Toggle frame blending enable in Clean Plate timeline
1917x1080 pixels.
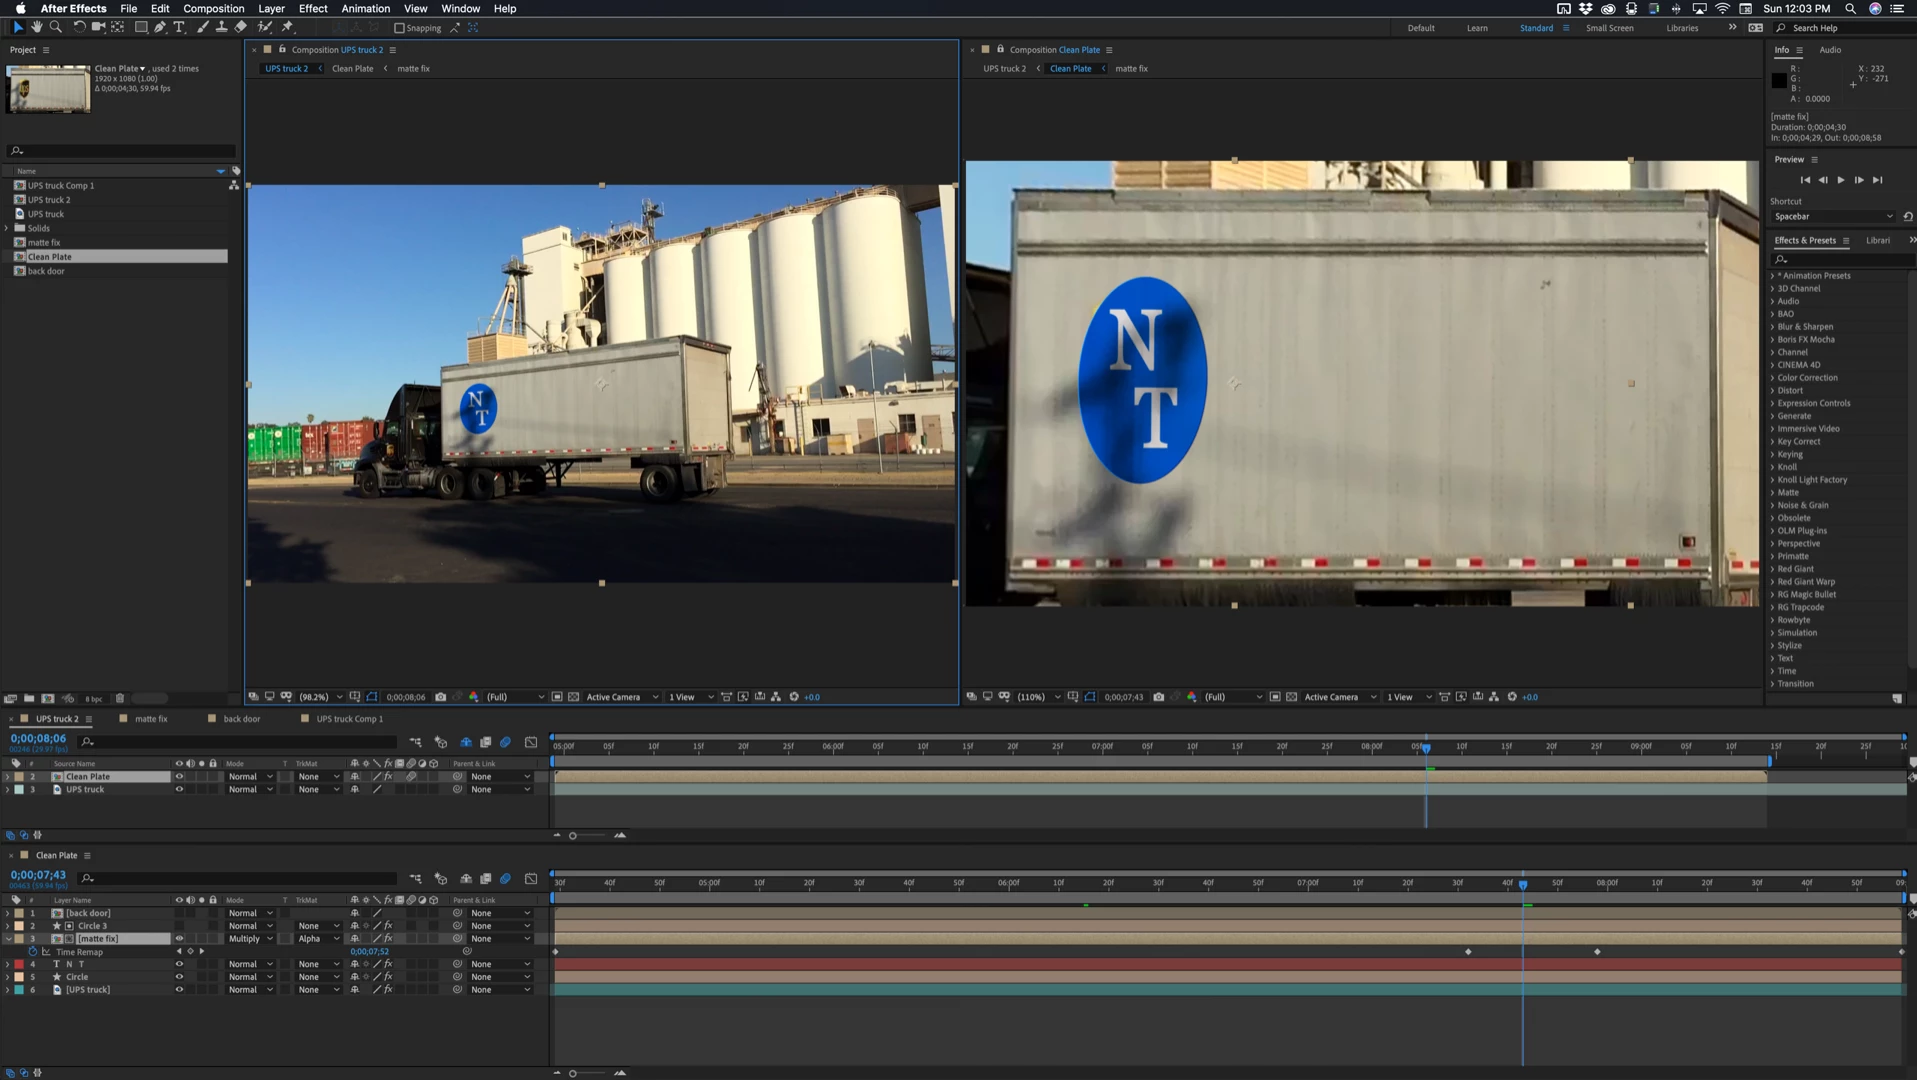click(x=485, y=879)
